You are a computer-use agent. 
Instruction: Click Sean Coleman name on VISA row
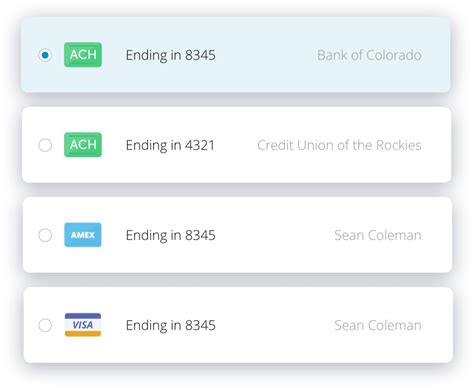tap(378, 325)
